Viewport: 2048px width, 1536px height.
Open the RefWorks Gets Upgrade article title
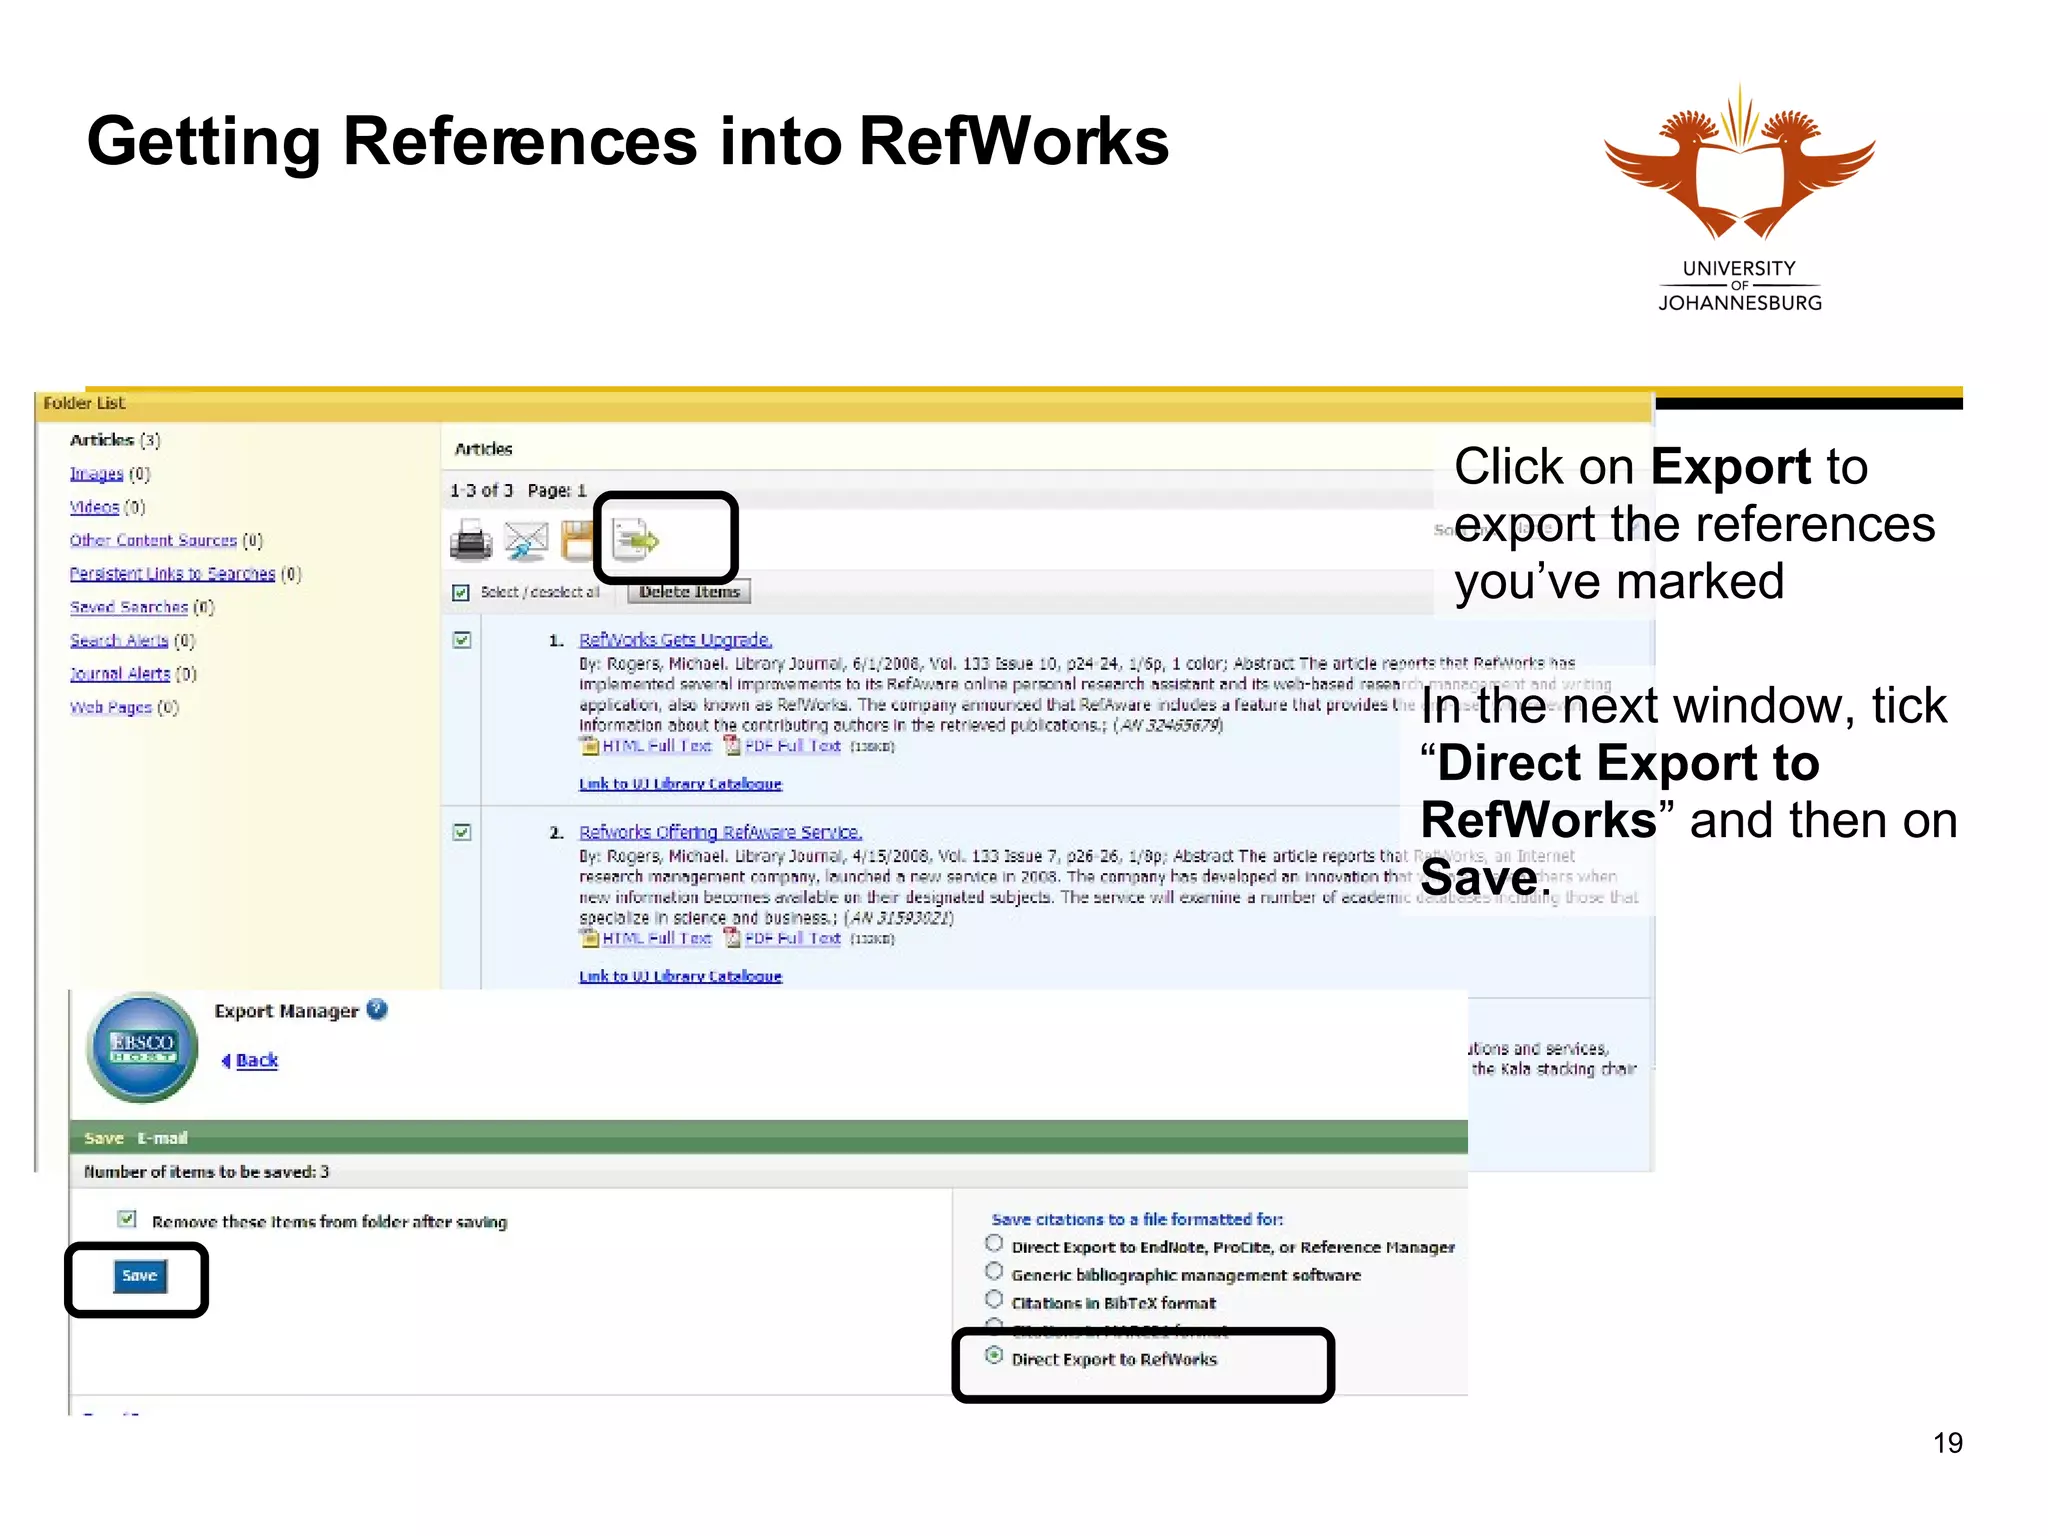(x=676, y=640)
